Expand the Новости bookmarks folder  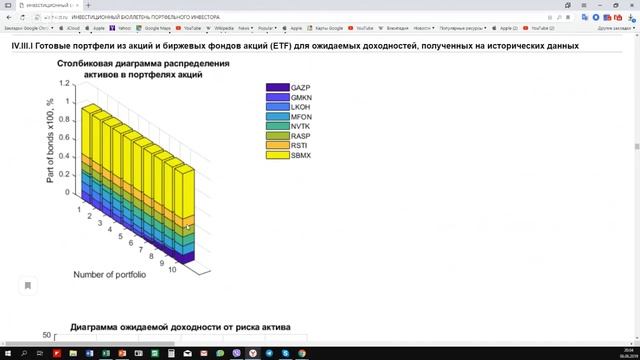click(424, 28)
